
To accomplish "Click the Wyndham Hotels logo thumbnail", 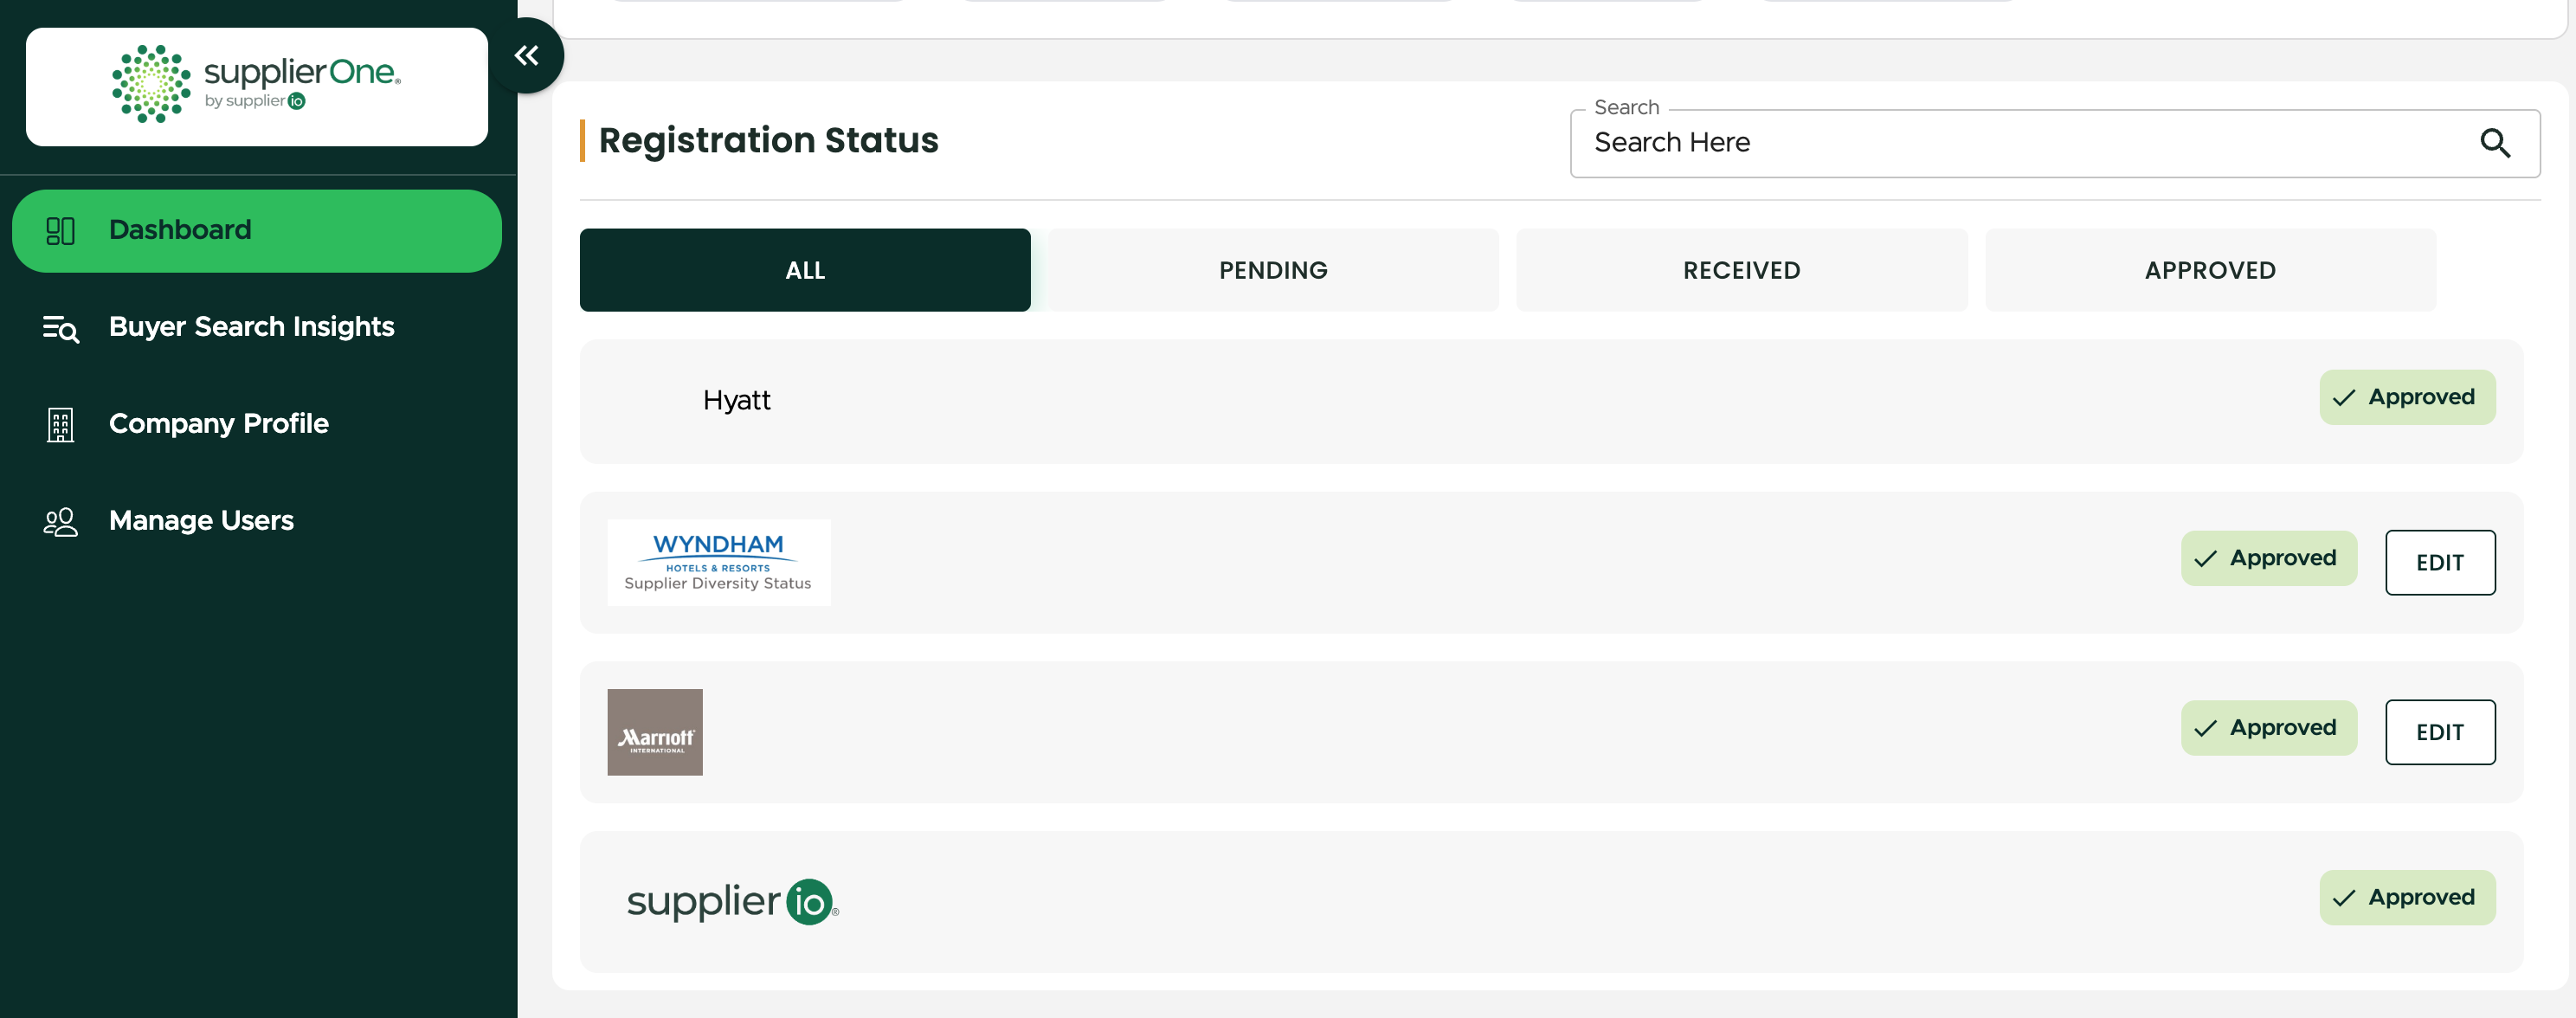I will [x=719, y=562].
